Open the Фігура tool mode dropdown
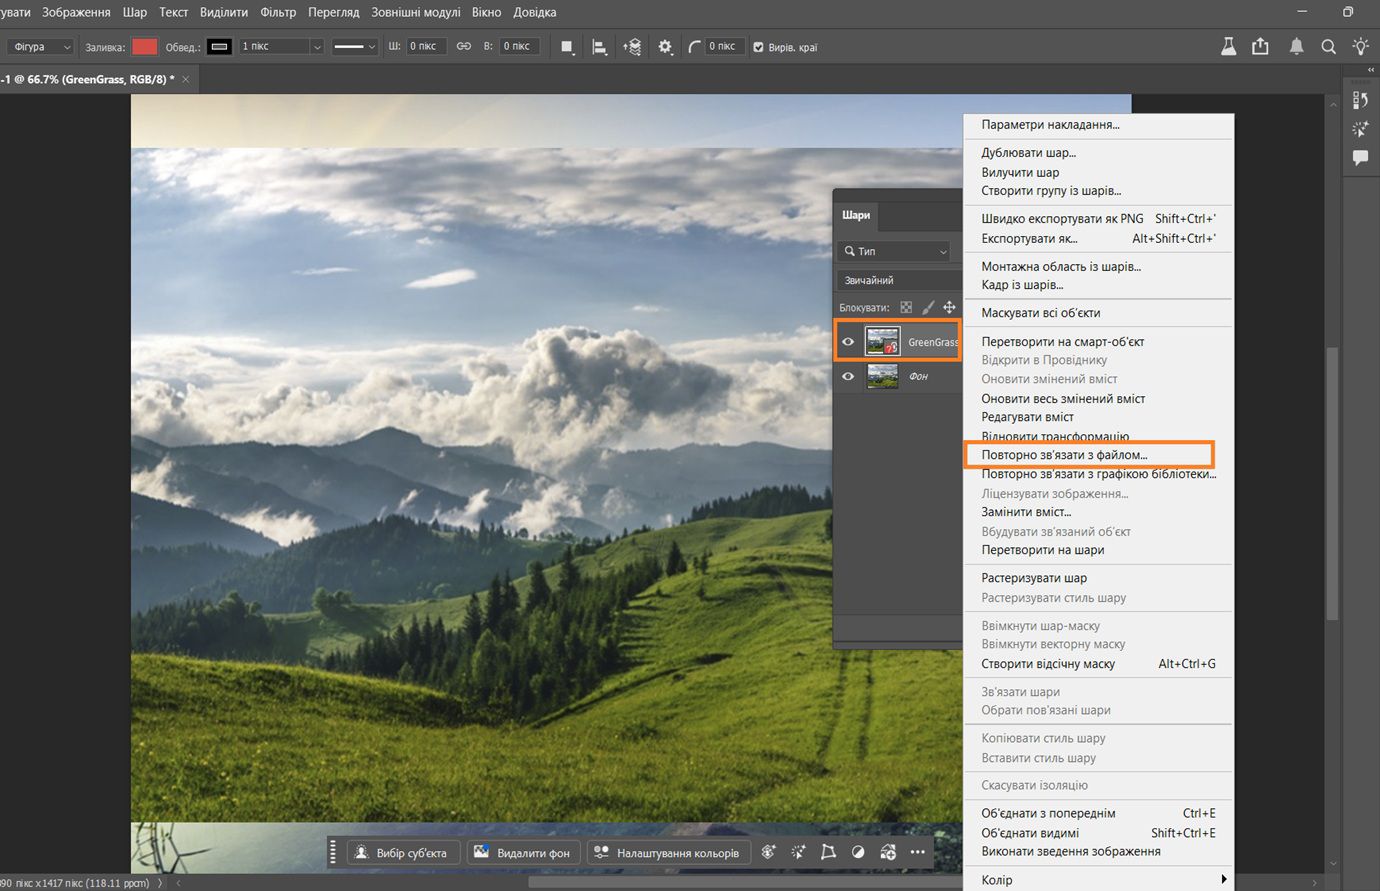Viewport: 1380px width, 891px height. (42, 47)
